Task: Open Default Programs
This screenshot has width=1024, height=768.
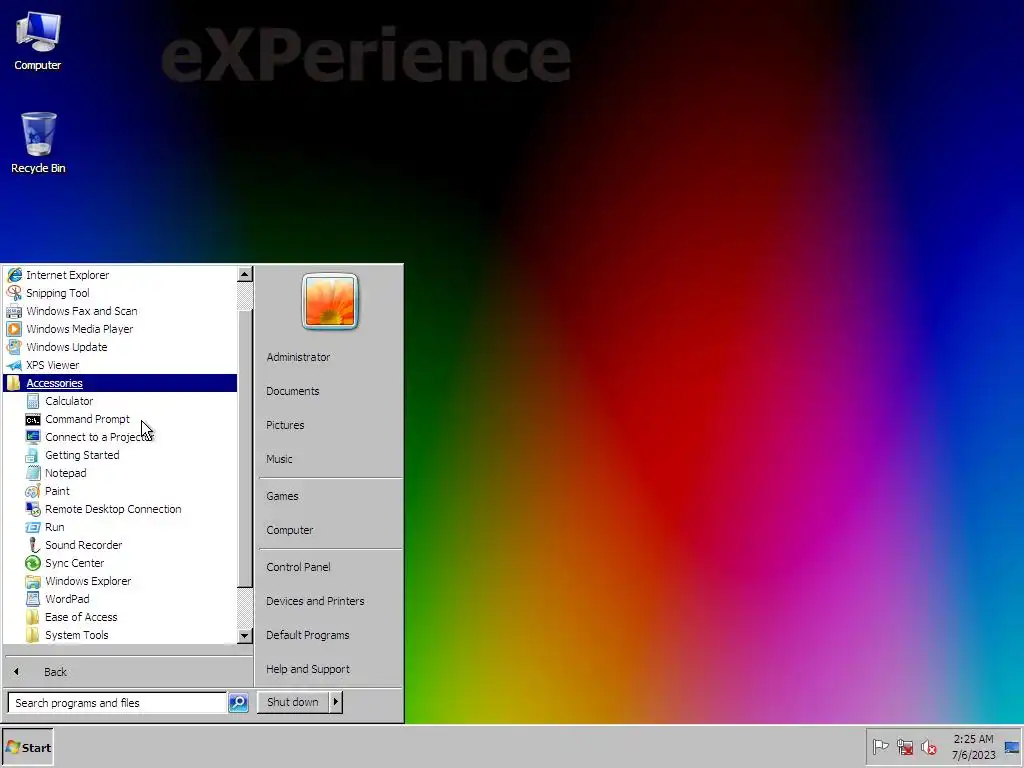Action: [x=308, y=635]
